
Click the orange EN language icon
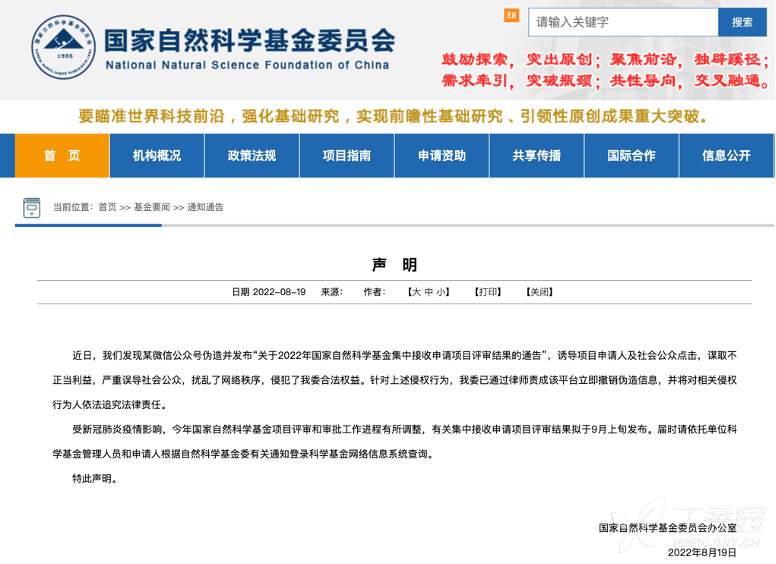click(511, 16)
